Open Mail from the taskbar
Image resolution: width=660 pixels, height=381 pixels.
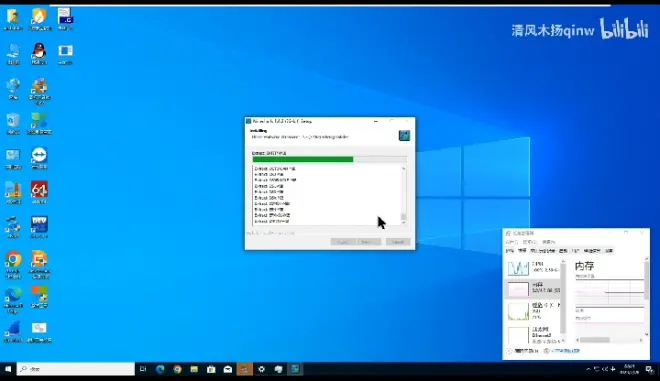point(228,369)
